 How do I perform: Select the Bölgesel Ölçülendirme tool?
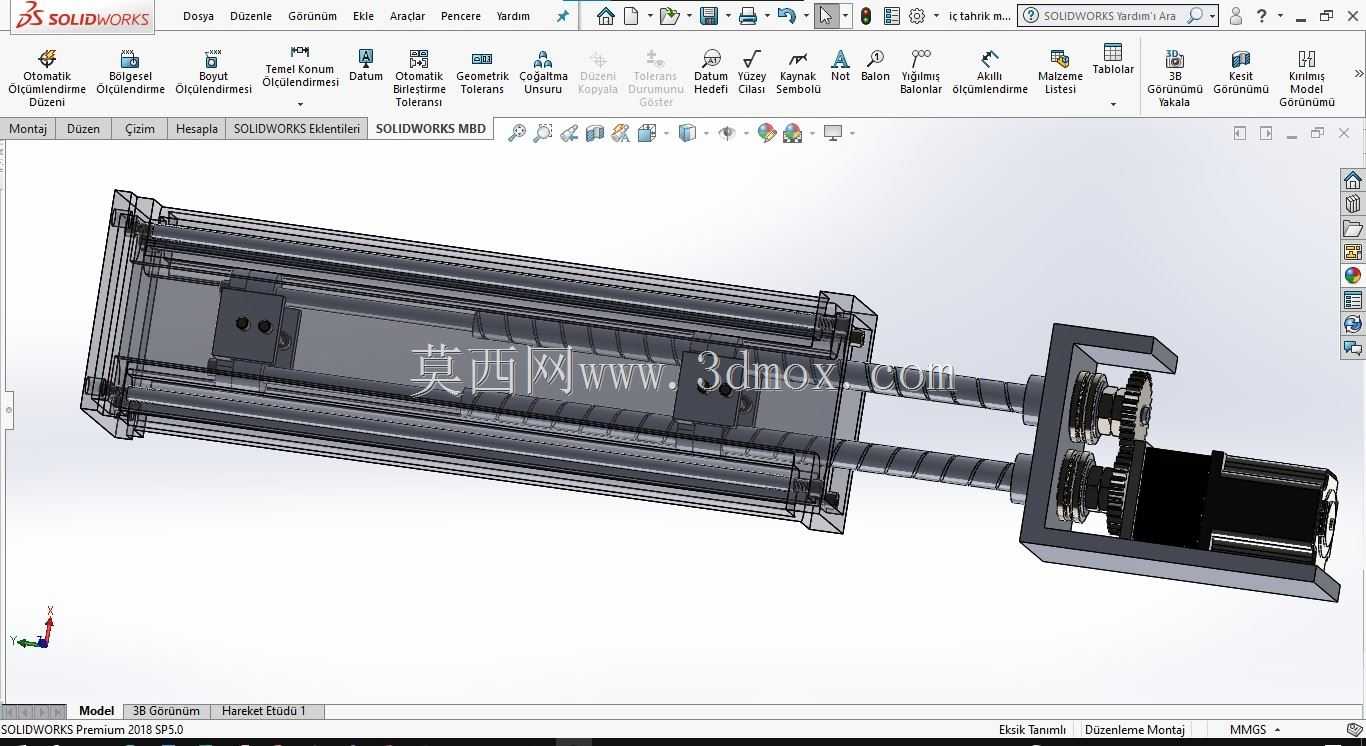[x=130, y=72]
